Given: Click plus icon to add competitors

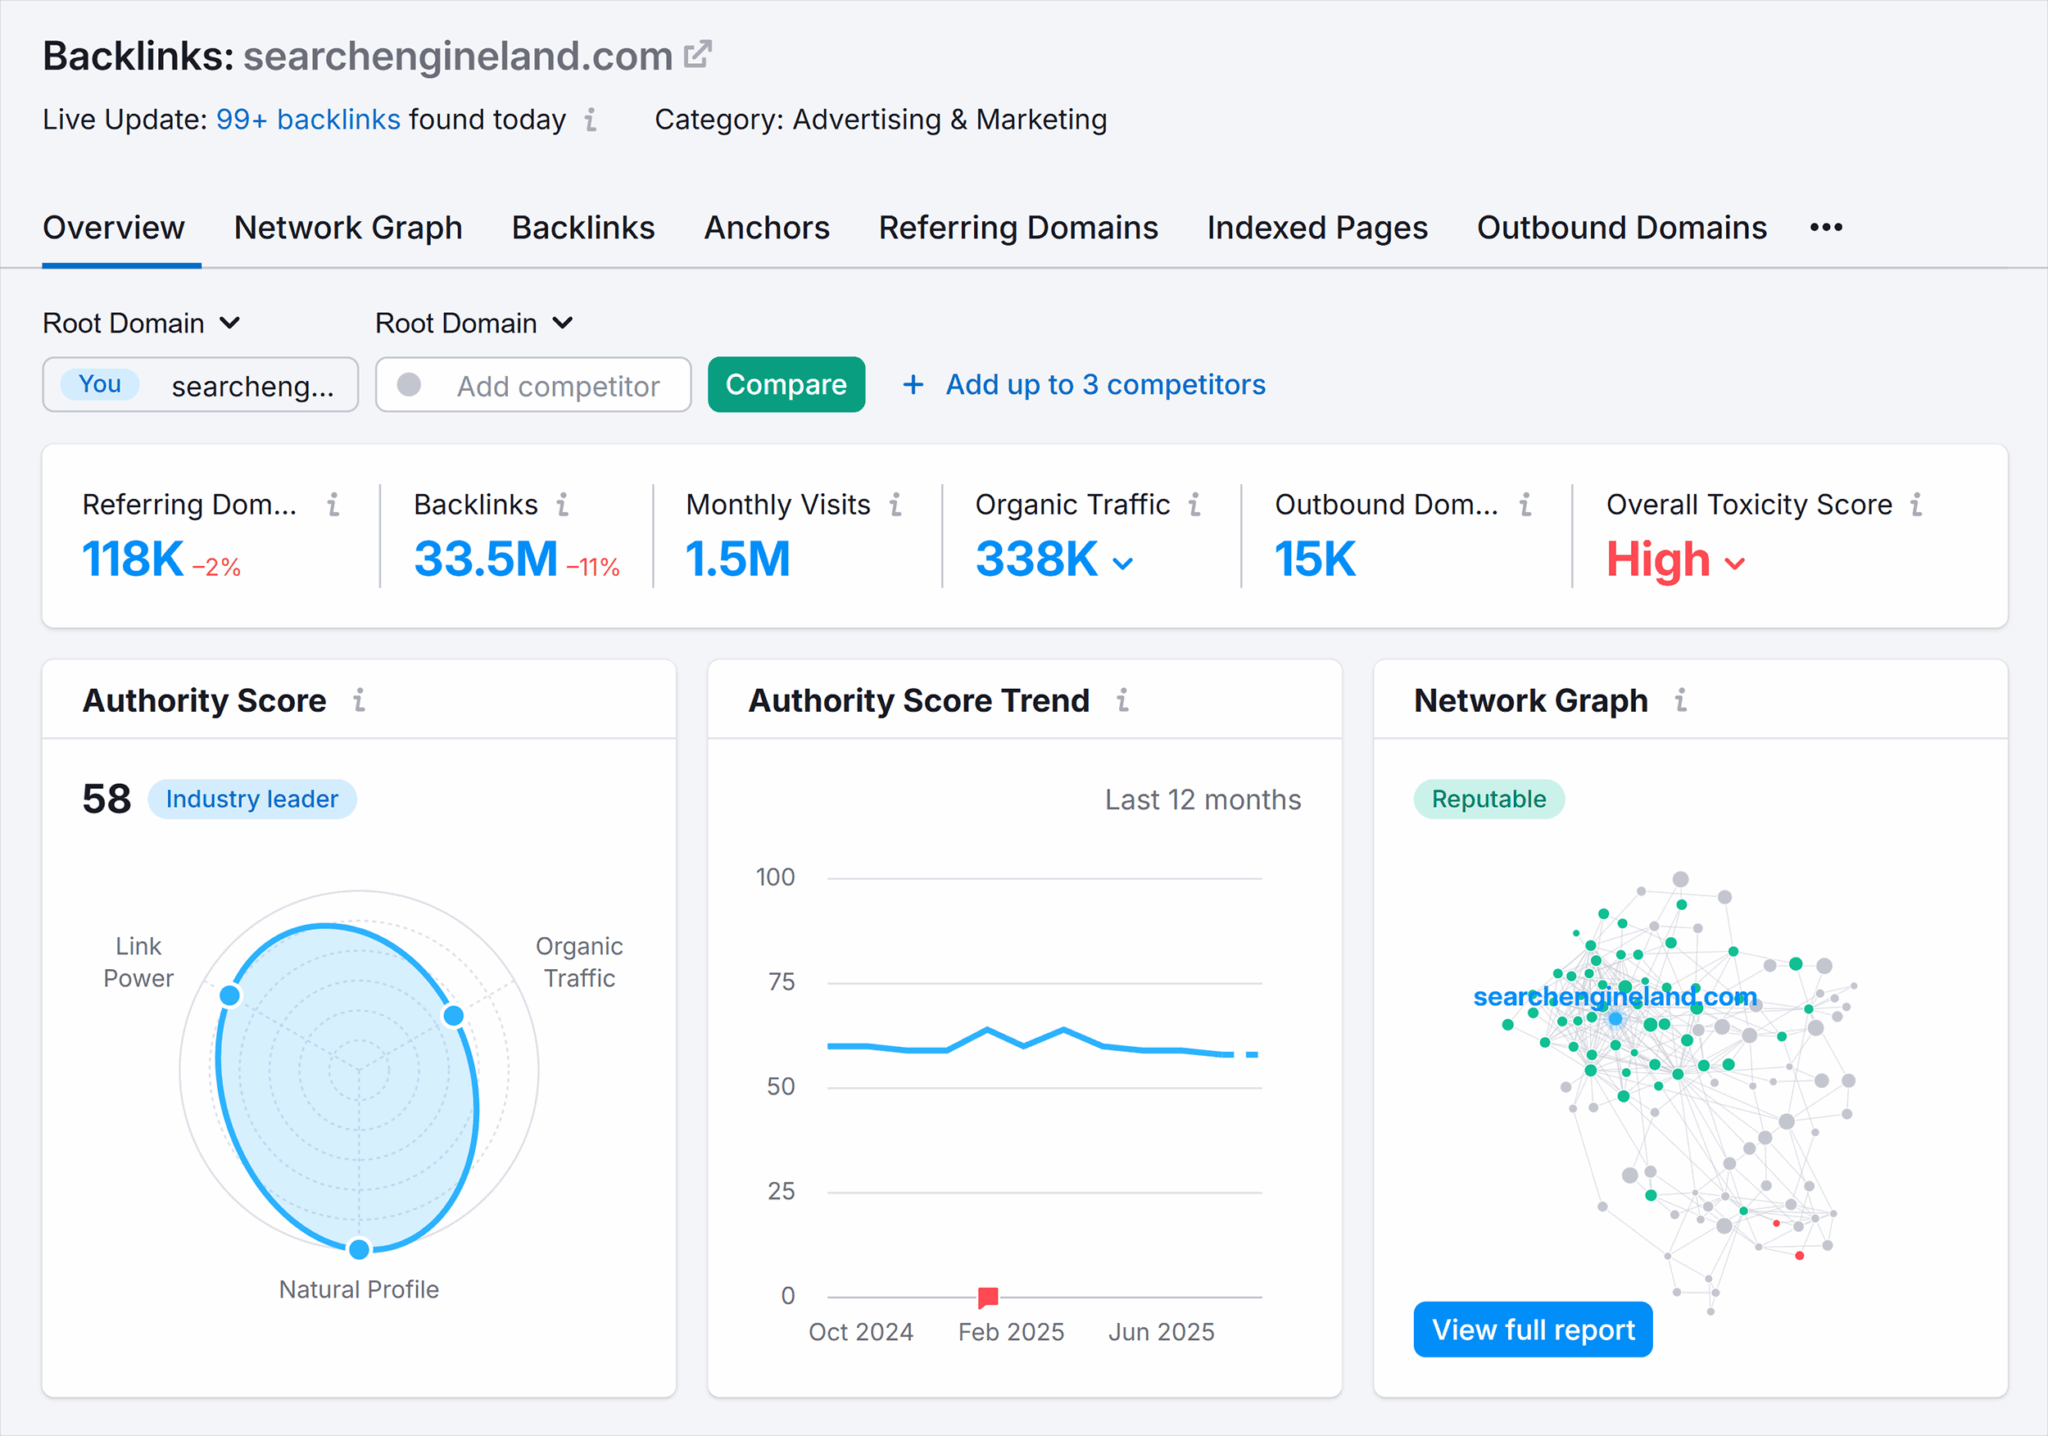Looking at the screenshot, I should point(913,384).
